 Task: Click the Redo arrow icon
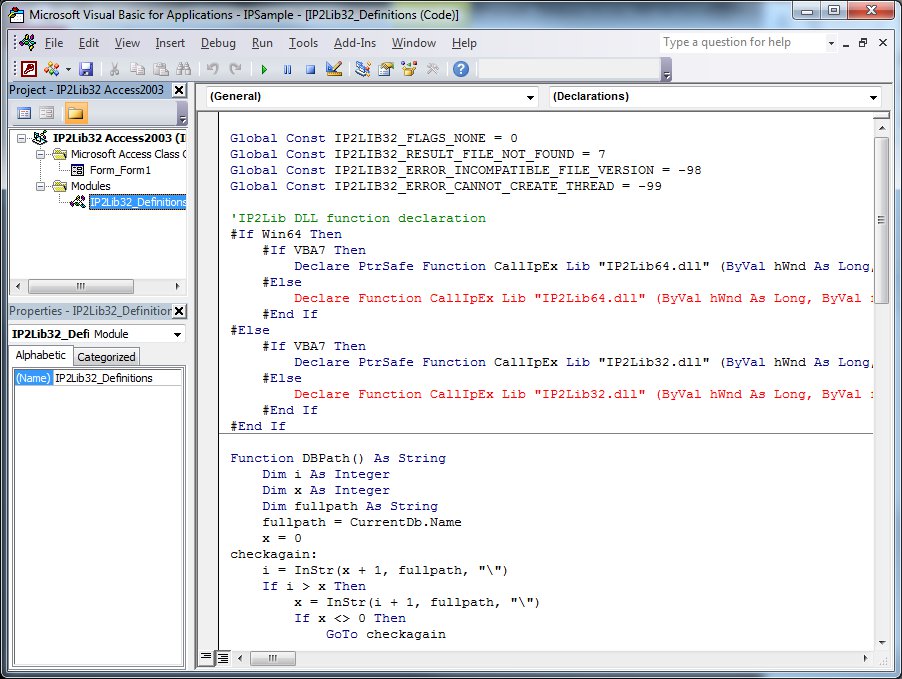(x=235, y=69)
